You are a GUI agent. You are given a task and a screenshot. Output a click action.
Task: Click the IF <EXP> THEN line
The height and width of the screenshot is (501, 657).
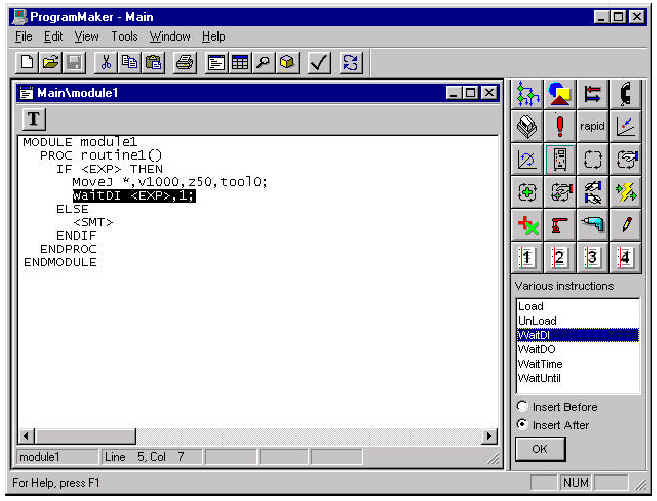tap(109, 169)
